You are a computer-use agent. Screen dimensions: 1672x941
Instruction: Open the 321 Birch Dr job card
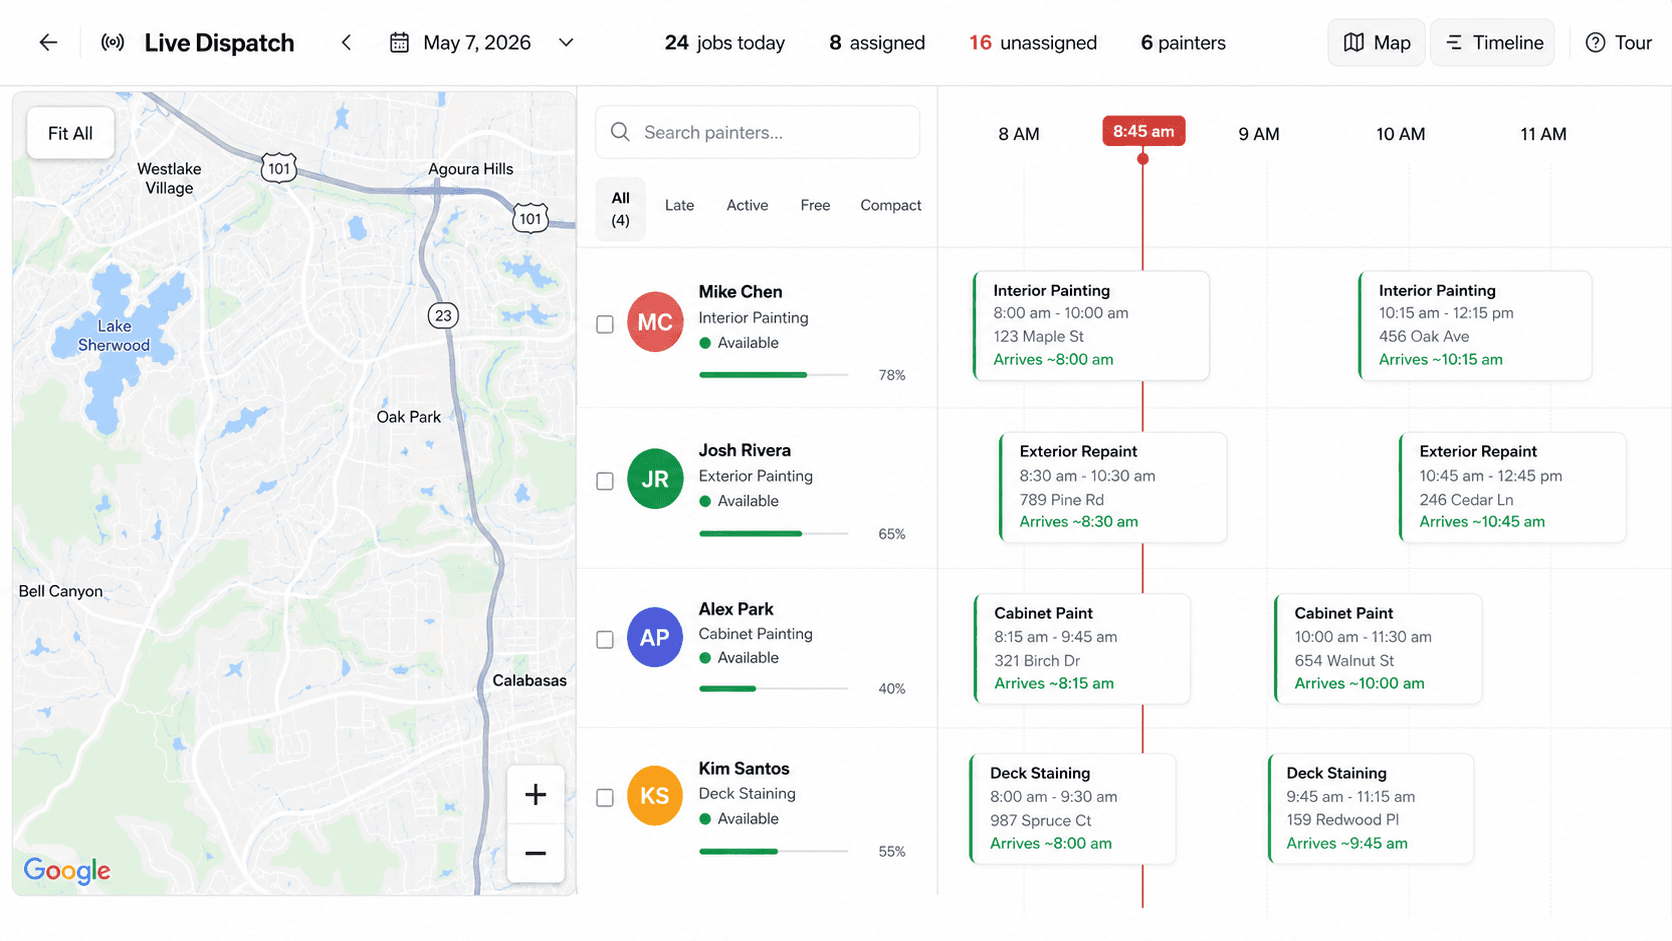coord(1082,648)
